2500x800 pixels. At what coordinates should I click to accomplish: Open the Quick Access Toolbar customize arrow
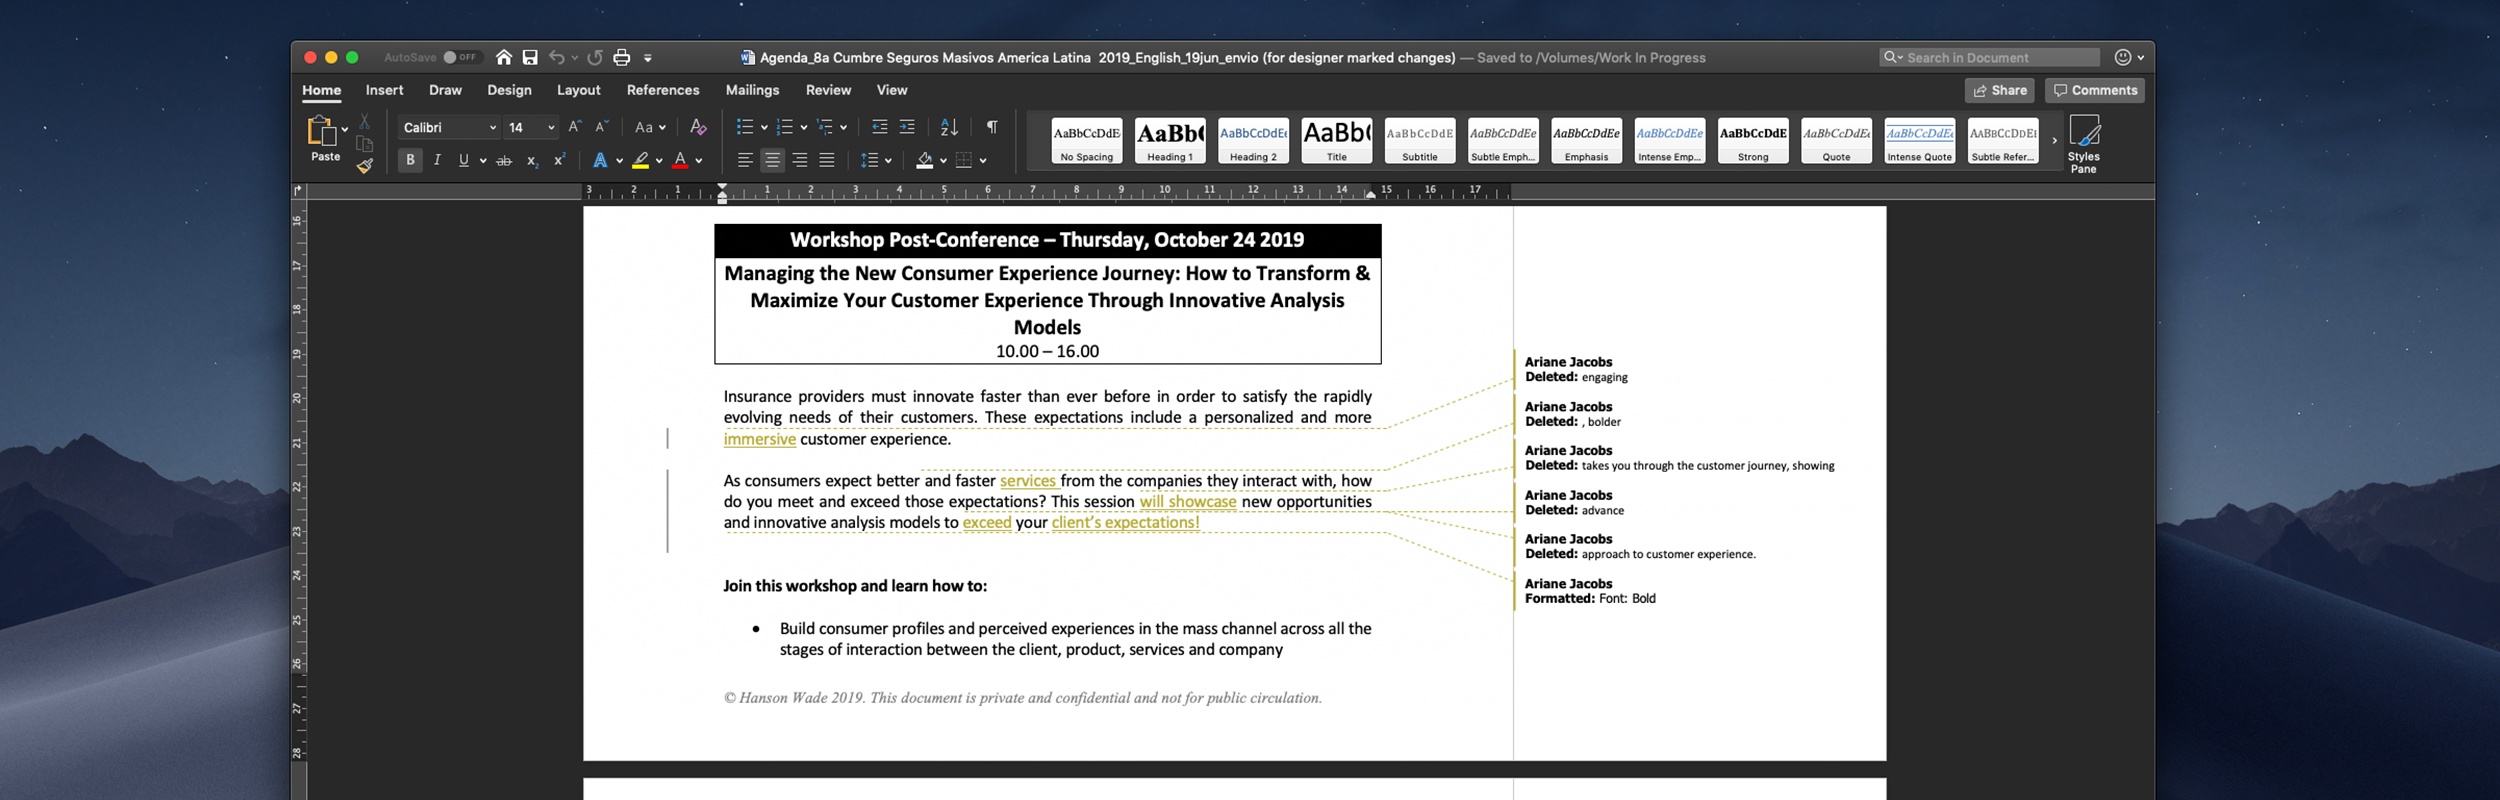pos(648,58)
